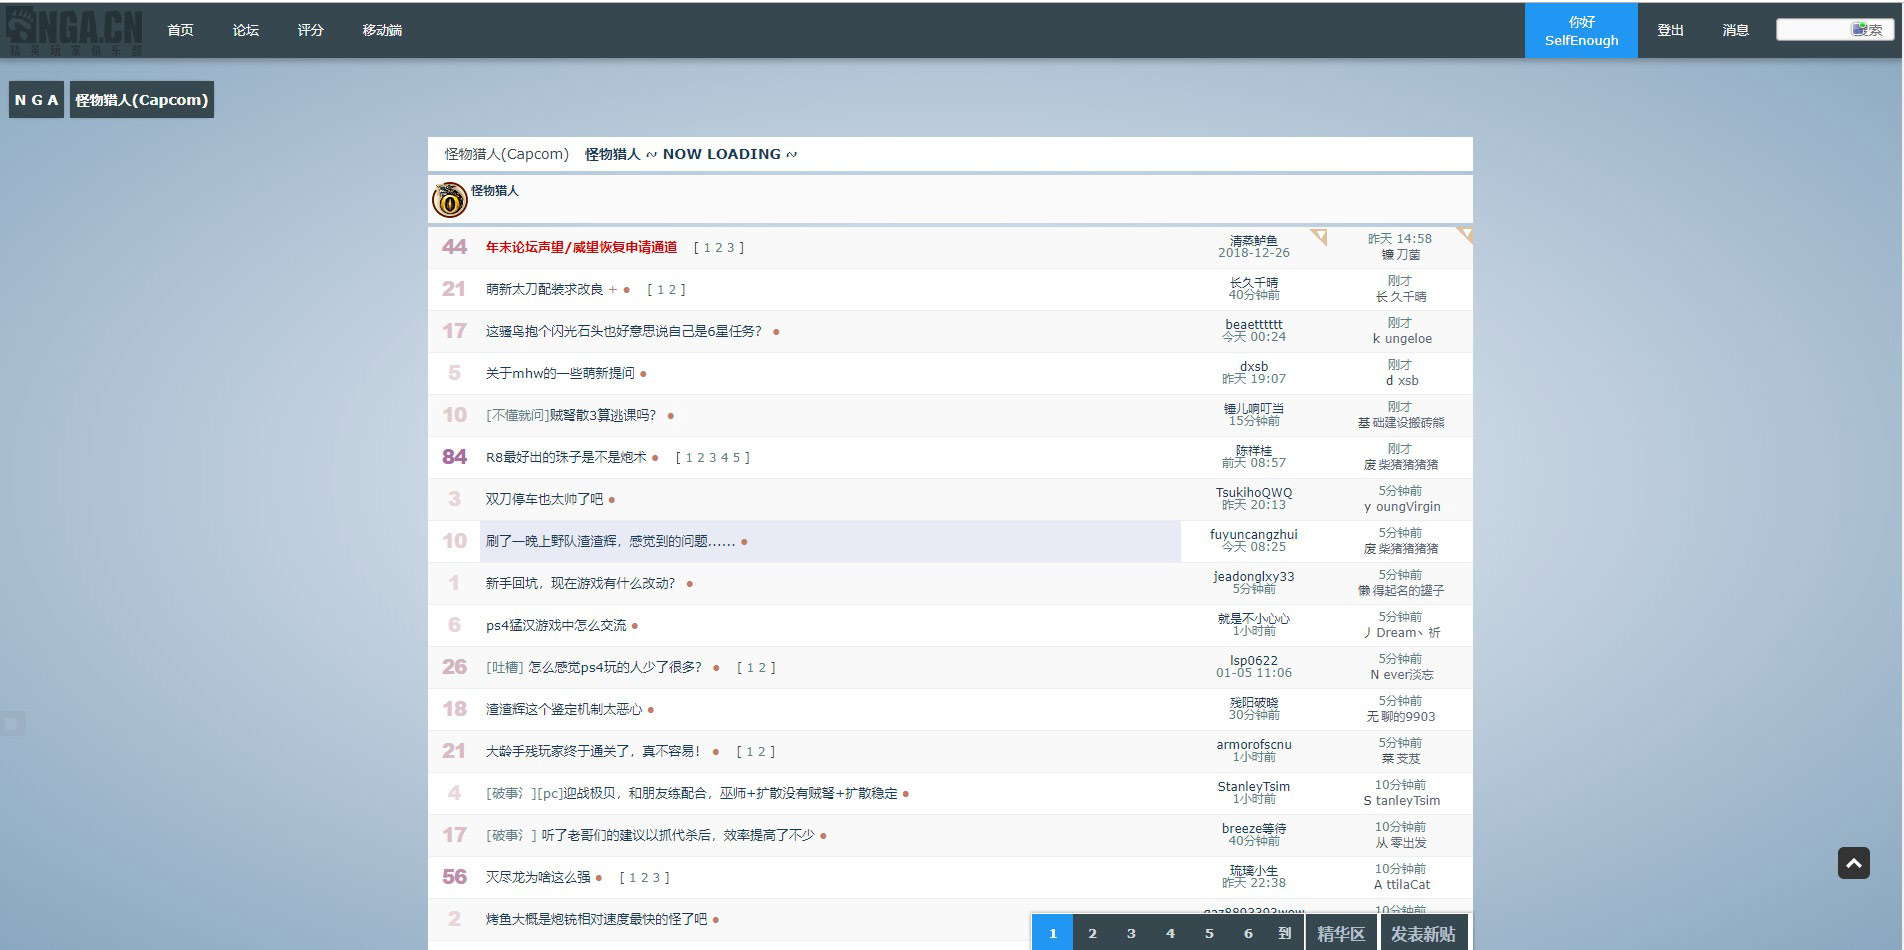Image resolution: width=1904 pixels, height=950 pixels.
Task: Open thread 灭尽龙为啥这么强
Action: 538,877
